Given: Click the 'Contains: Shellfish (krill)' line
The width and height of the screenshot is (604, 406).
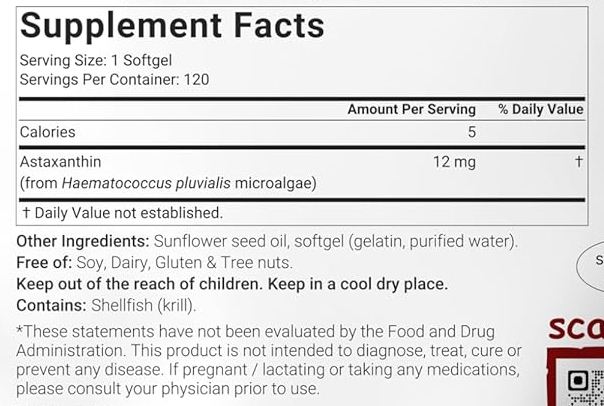Looking at the screenshot, I should (x=106, y=305).
